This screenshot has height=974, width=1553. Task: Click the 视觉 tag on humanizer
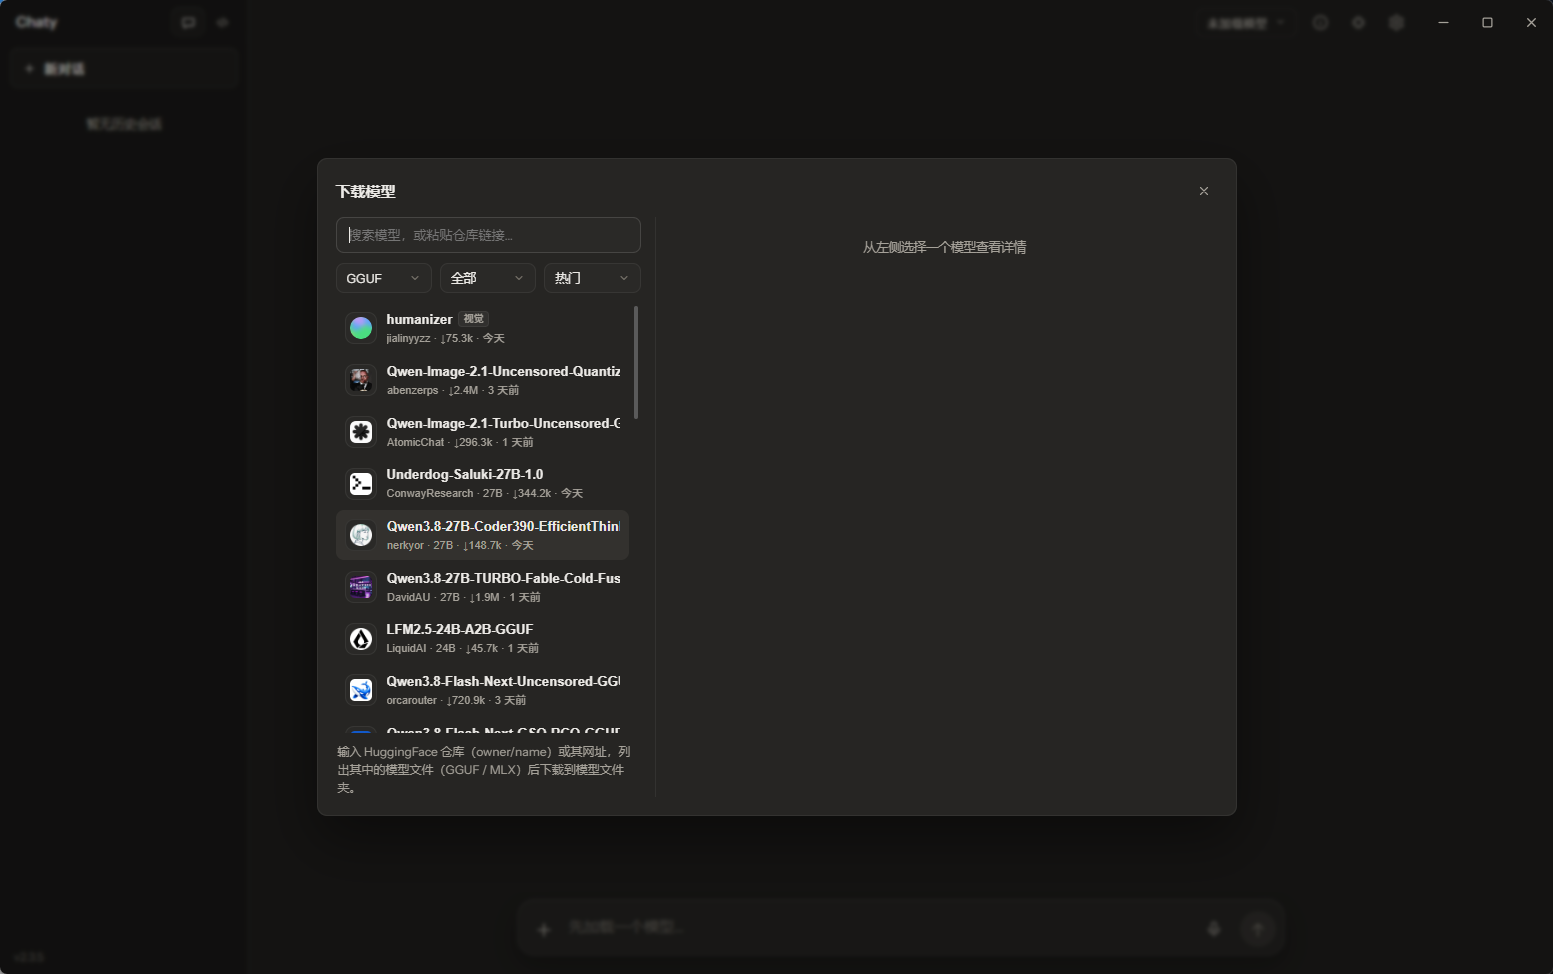(474, 319)
